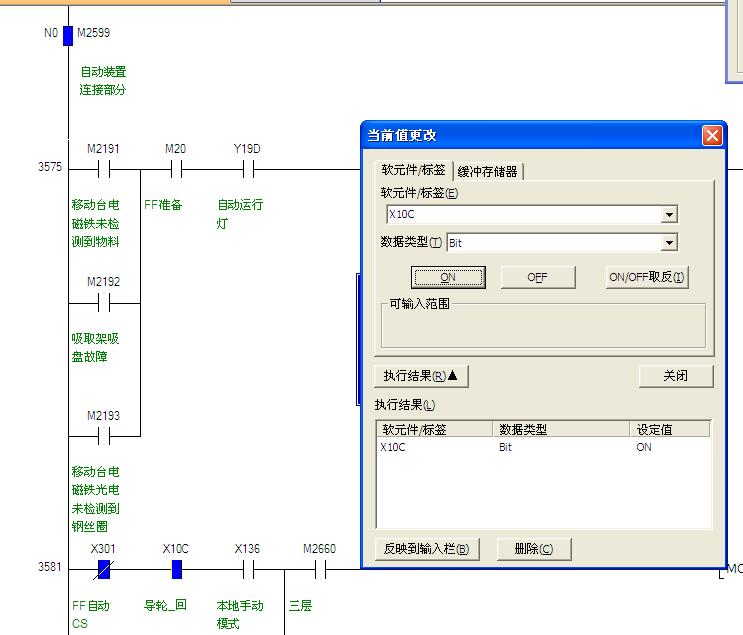Set device OFF using the OFF button
The height and width of the screenshot is (635, 743).
point(537,278)
